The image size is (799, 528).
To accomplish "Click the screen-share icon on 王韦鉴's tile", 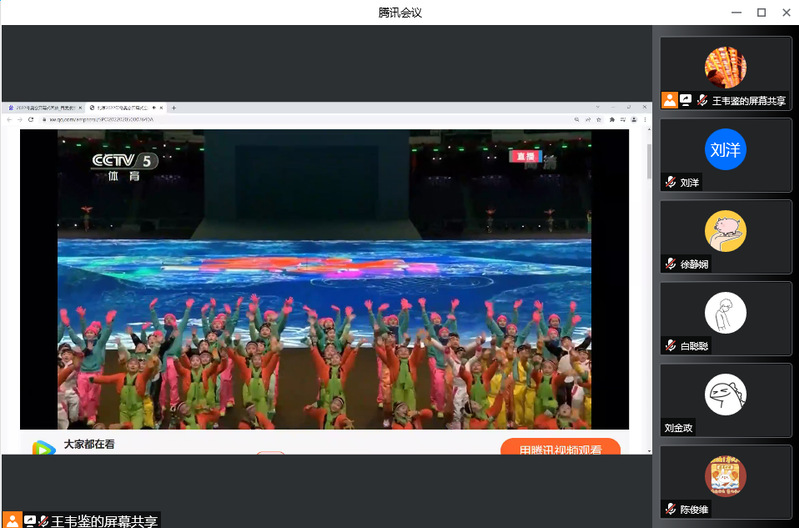I will click(x=686, y=100).
